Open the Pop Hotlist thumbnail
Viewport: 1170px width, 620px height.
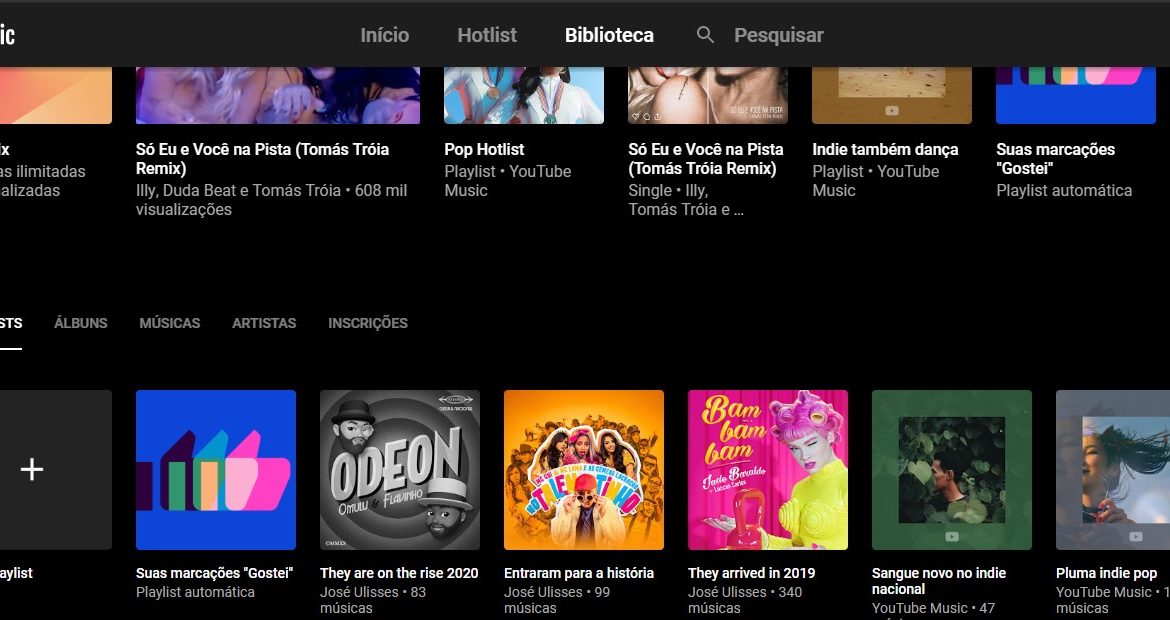coord(524,95)
